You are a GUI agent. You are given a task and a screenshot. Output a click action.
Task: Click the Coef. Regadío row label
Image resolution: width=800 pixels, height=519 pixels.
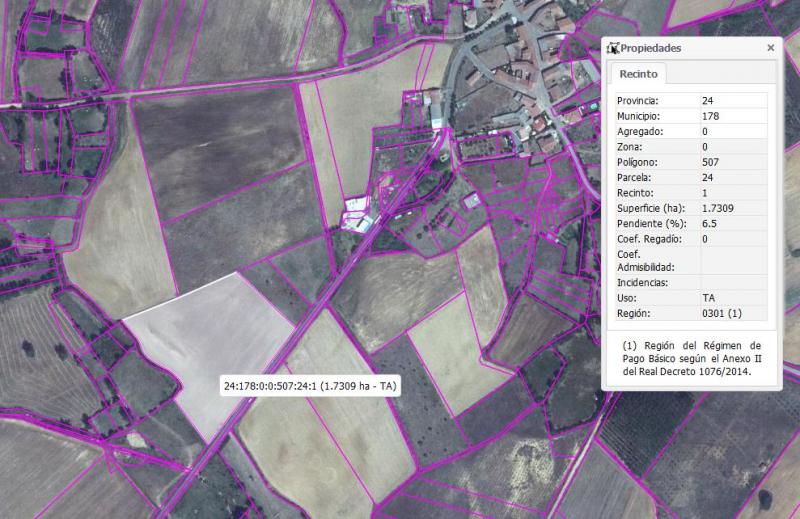point(649,239)
